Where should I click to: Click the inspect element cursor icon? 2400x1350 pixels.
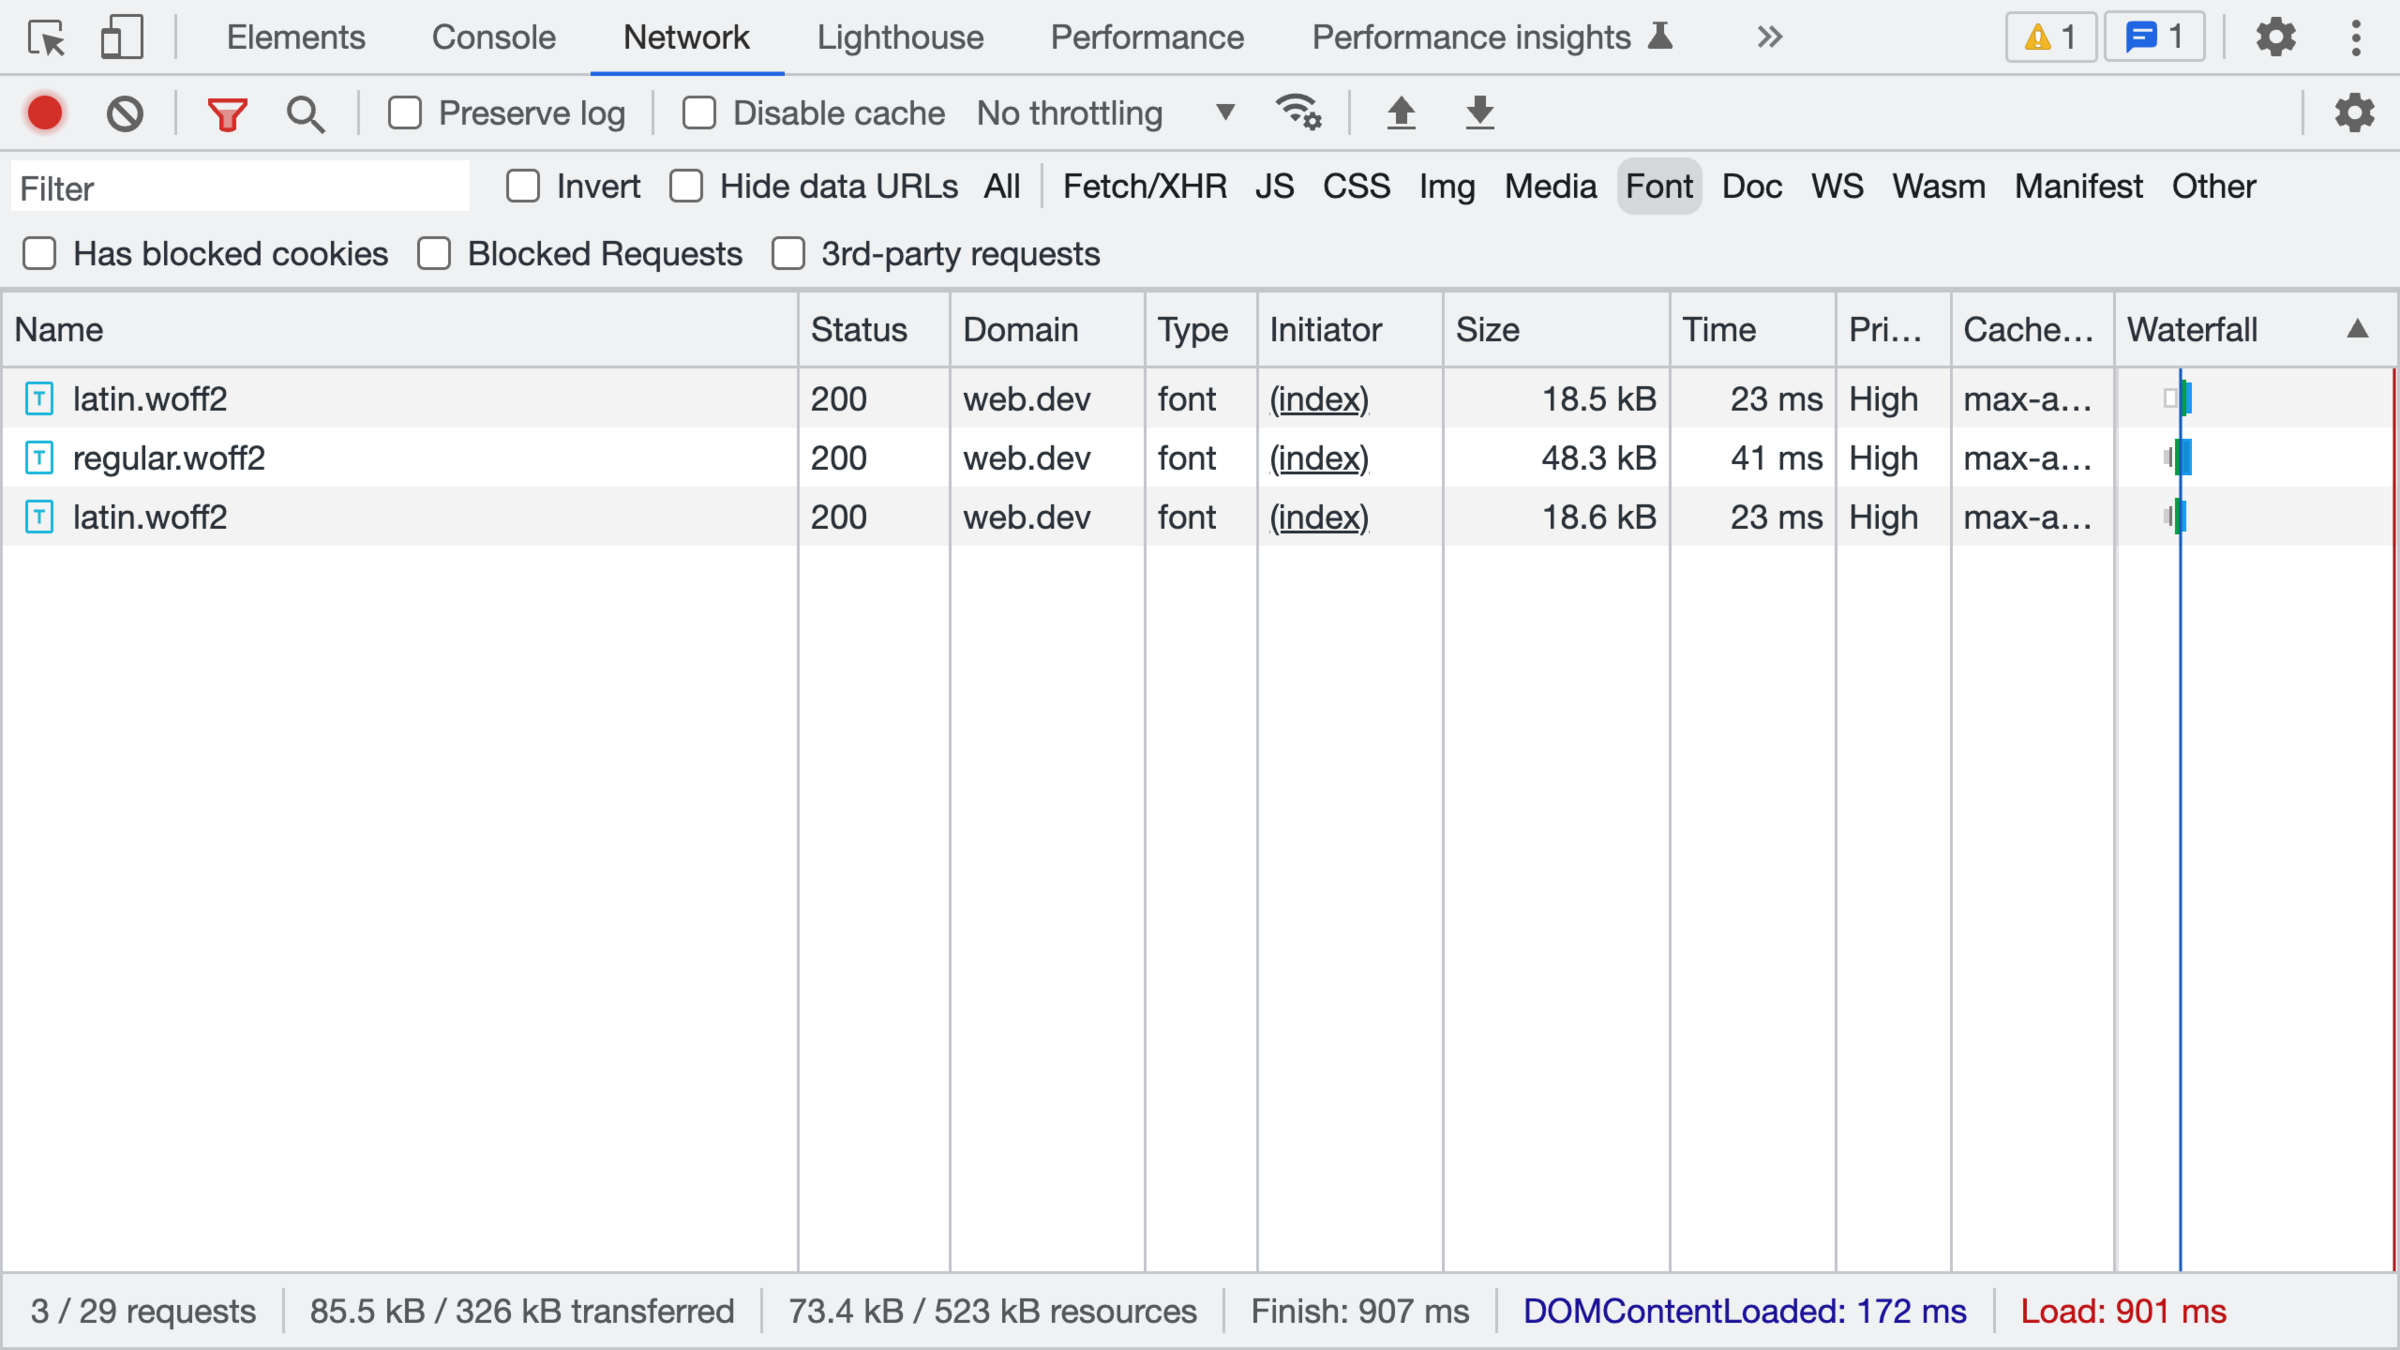point(46,38)
